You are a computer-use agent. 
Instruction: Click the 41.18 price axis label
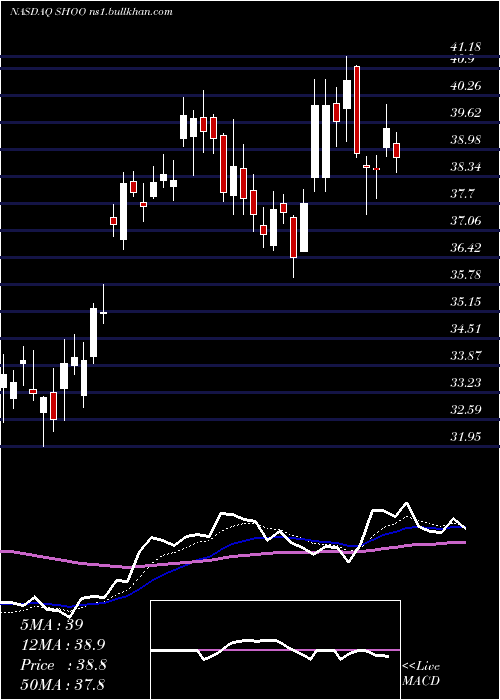[466, 46]
